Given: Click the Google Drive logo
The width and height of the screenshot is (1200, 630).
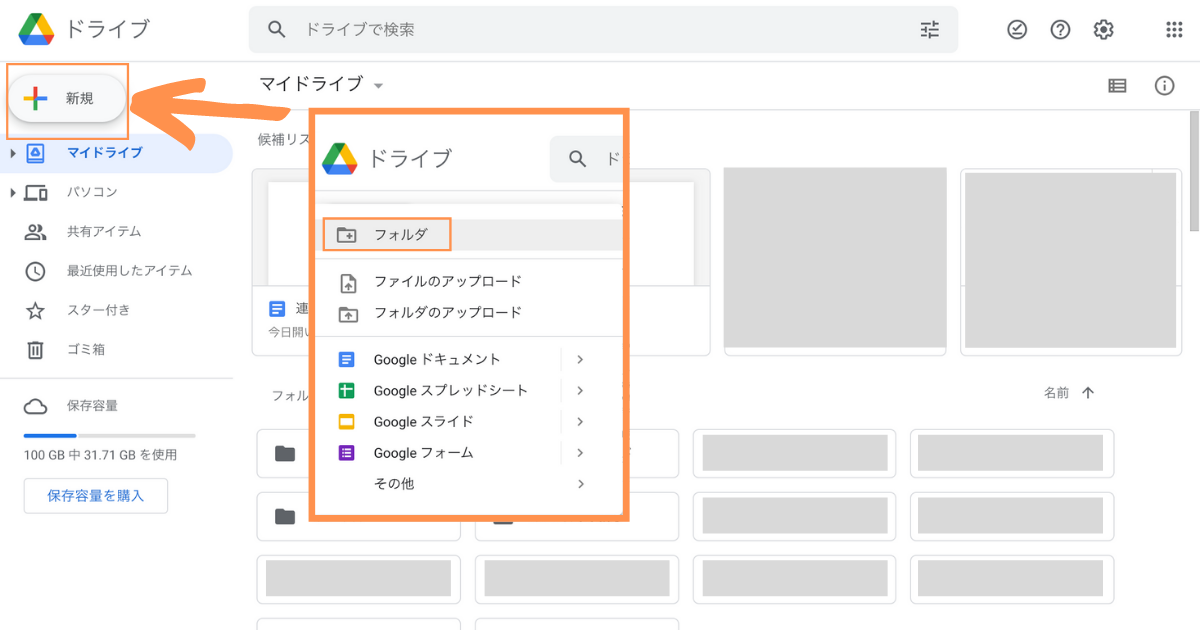Looking at the screenshot, I should coord(36,29).
